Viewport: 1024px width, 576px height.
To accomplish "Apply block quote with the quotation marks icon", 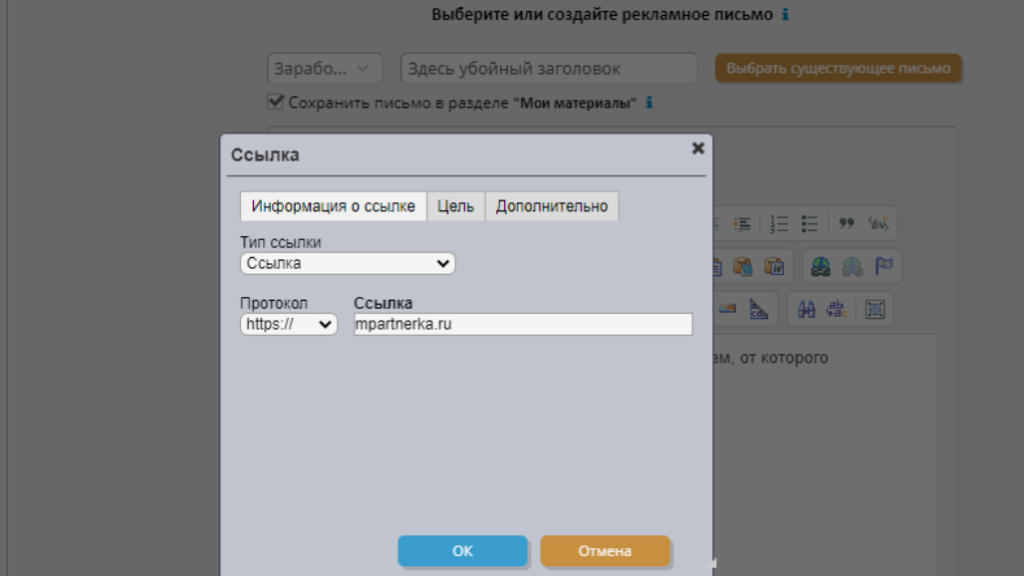I will 846,224.
